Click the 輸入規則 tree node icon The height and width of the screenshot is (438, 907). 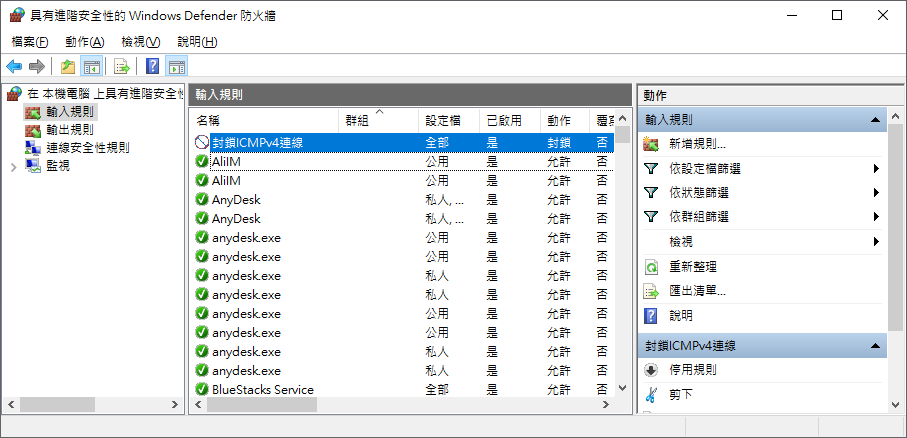32,111
